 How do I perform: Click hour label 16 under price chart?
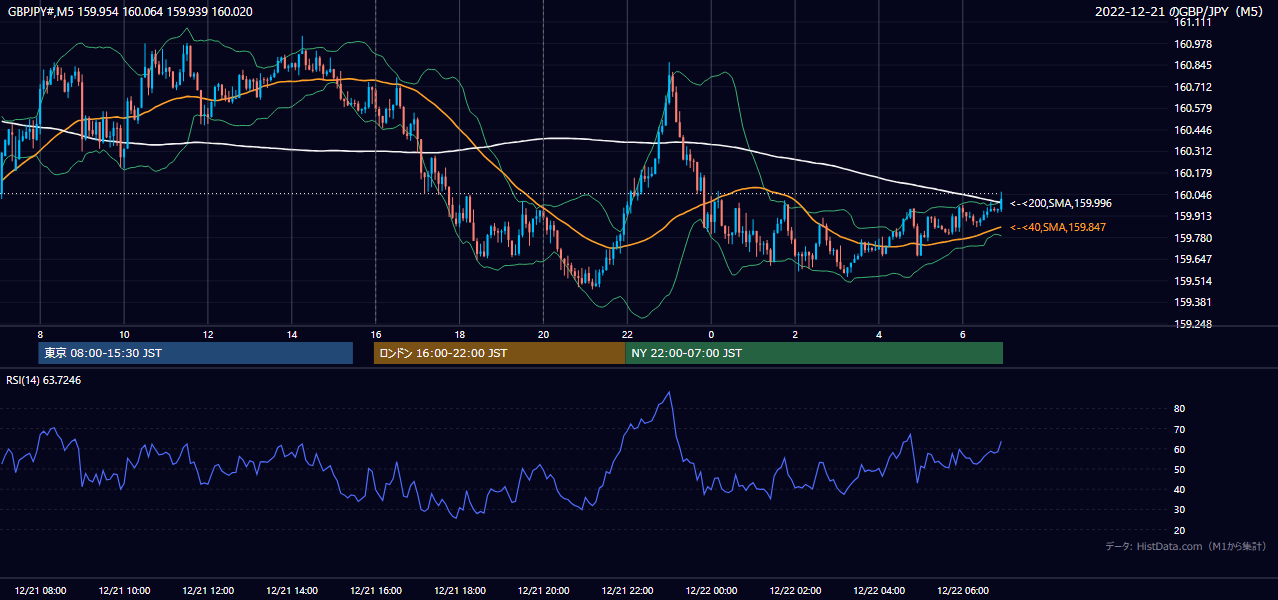point(376,334)
